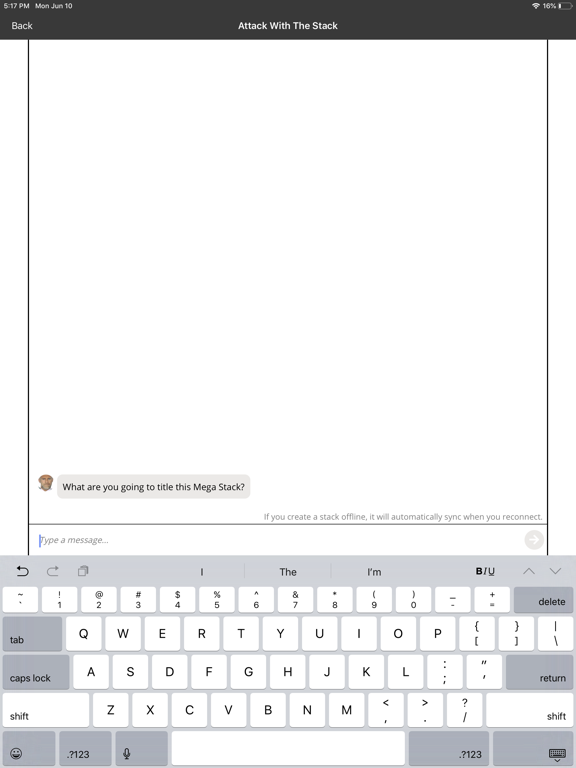Tap the number 5 key
Image resolution: width=576 pixels, height=768 pixels.
coord(217,600)
